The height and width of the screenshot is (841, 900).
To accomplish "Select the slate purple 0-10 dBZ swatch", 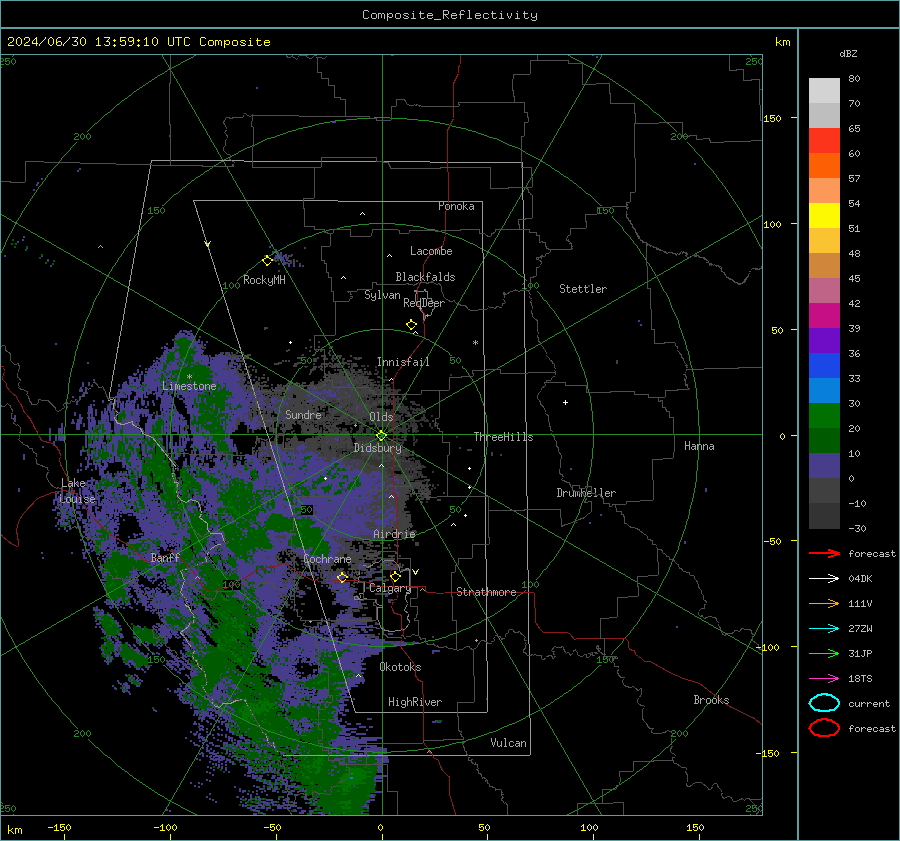I will 824,465.
